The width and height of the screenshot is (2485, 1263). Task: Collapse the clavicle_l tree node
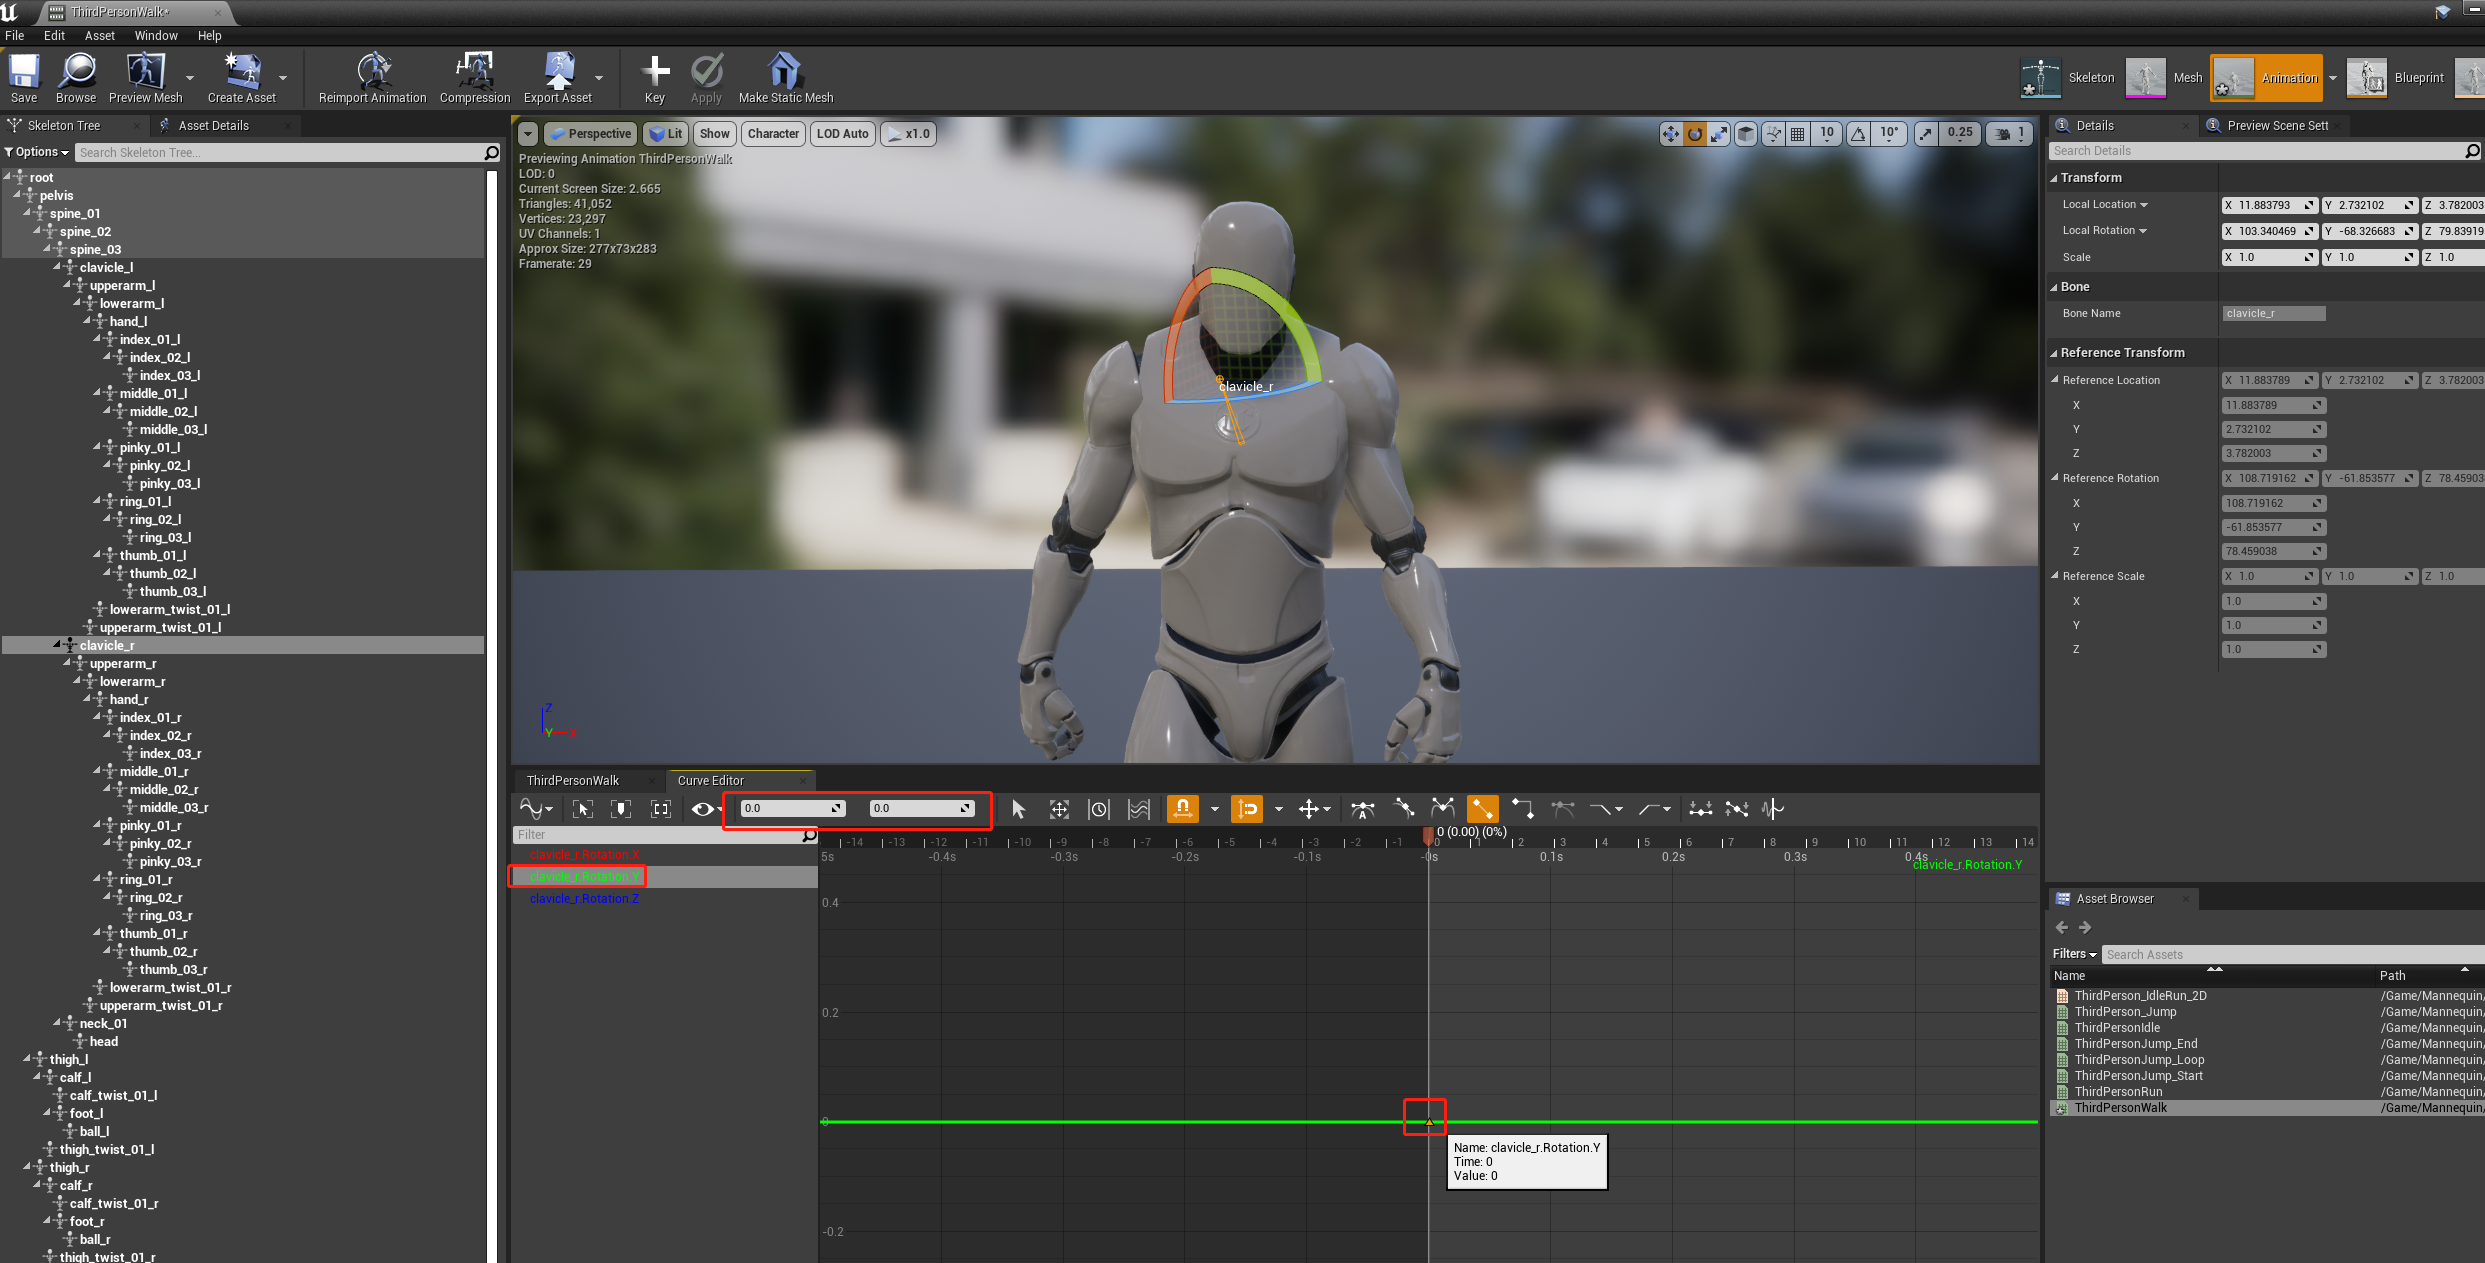click(58, 267)
